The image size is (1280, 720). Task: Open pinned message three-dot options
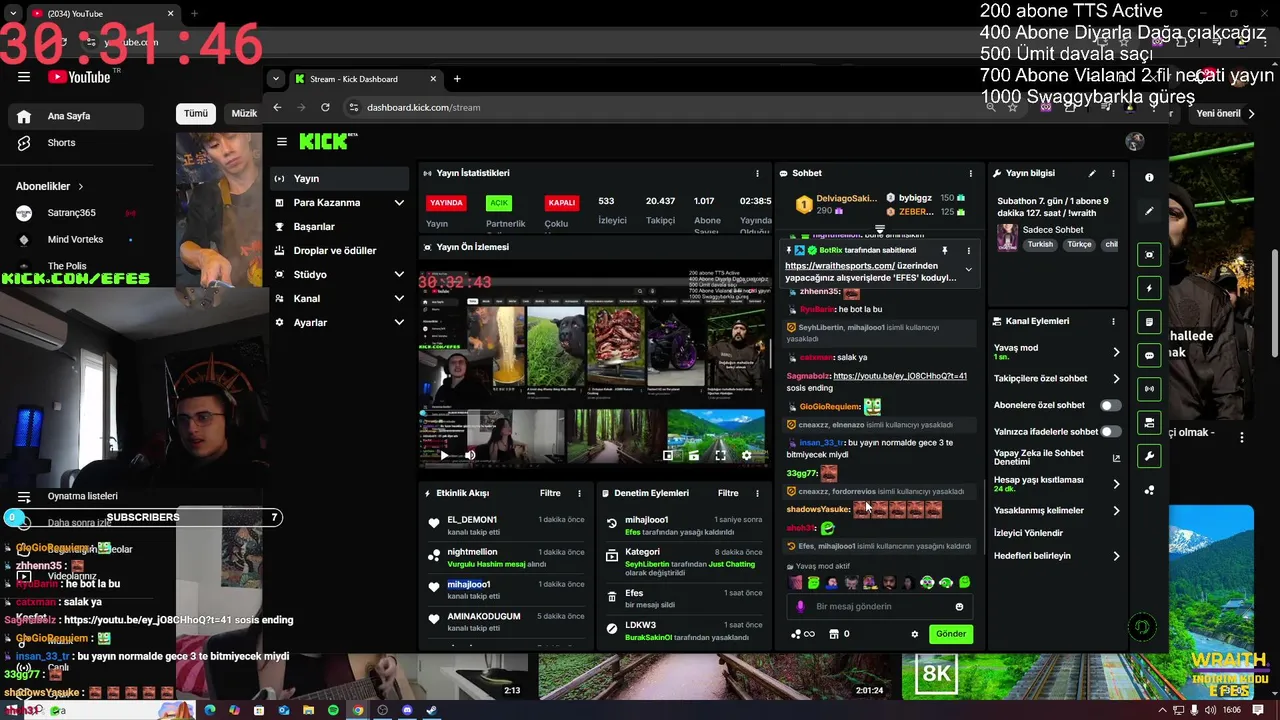968,250
